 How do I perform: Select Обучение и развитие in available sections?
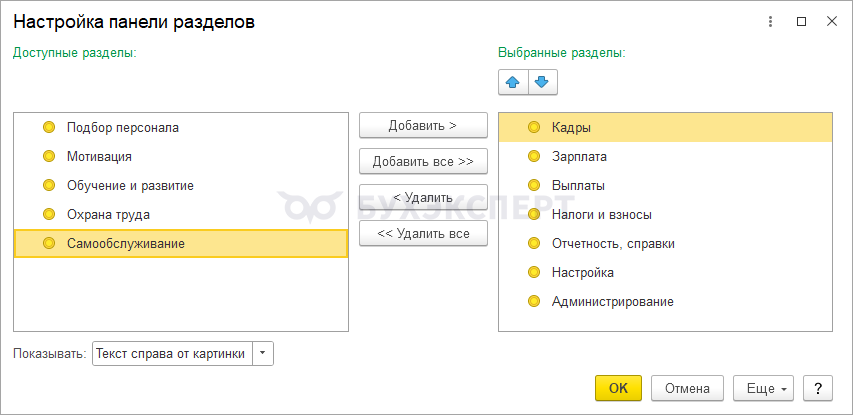[130, 185]
